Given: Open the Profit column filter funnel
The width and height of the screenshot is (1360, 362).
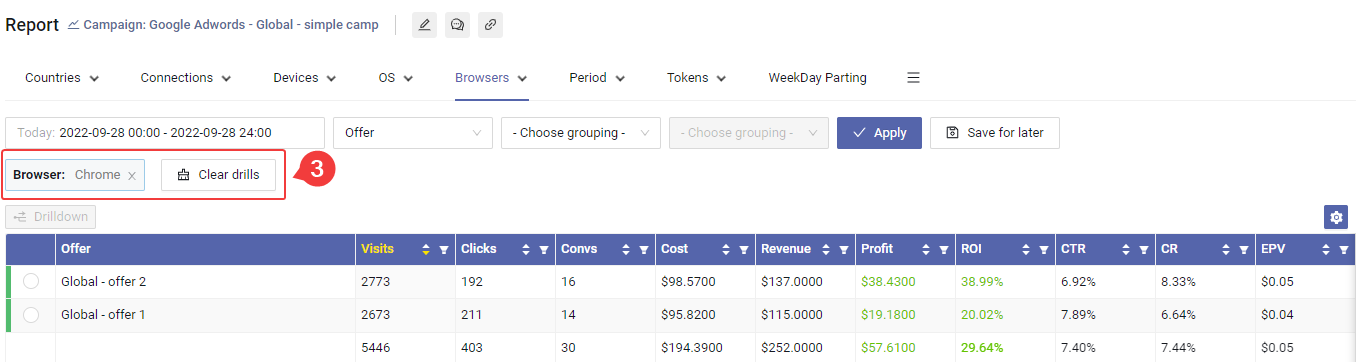Looking at the screenshot, I should (944, 249).
